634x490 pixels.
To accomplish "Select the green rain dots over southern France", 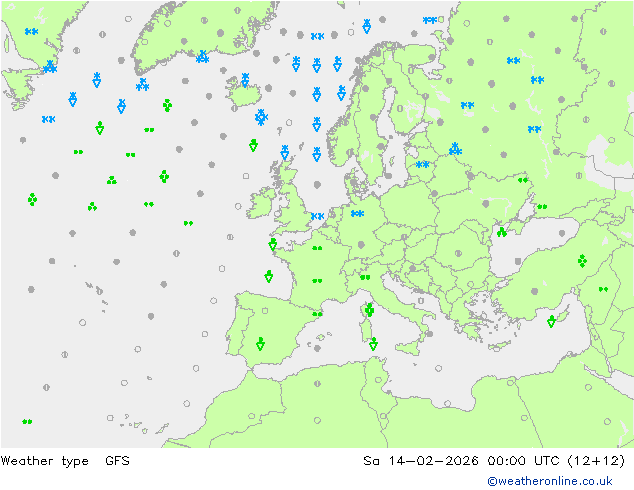I will tap(317, 280).
